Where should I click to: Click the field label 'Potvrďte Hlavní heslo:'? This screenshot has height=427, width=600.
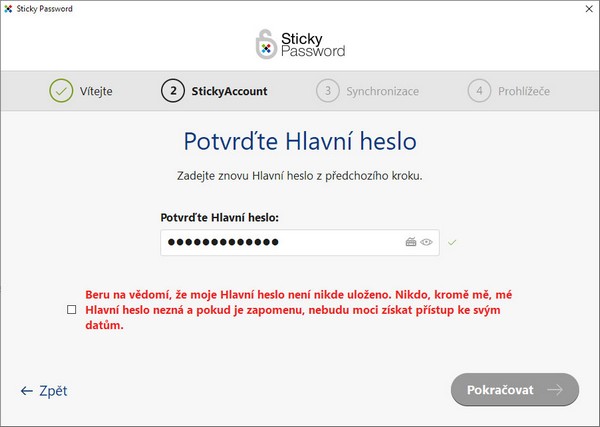[220, 218]
